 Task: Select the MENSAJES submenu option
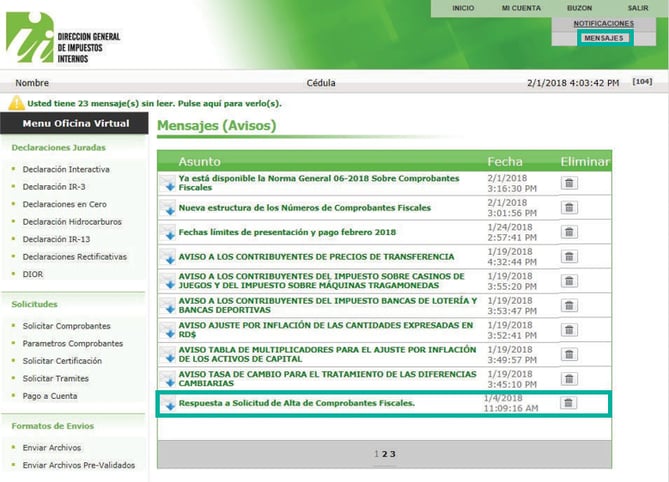click(603, 38)
